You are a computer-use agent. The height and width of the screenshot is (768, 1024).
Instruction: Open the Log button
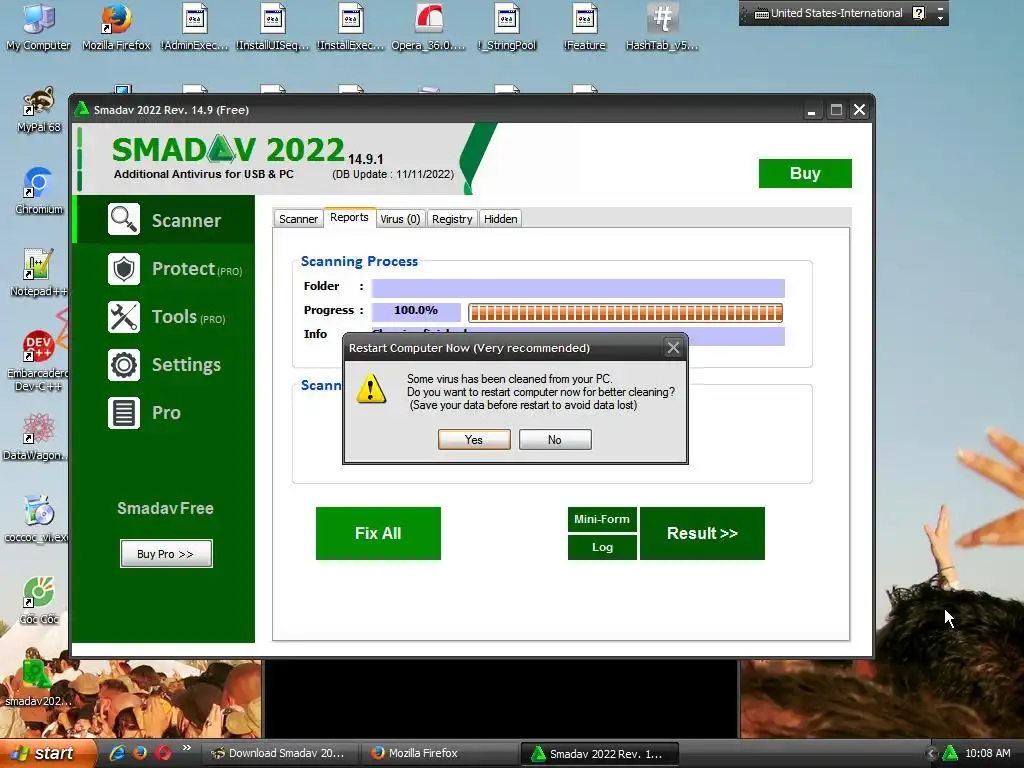(602, 547)
